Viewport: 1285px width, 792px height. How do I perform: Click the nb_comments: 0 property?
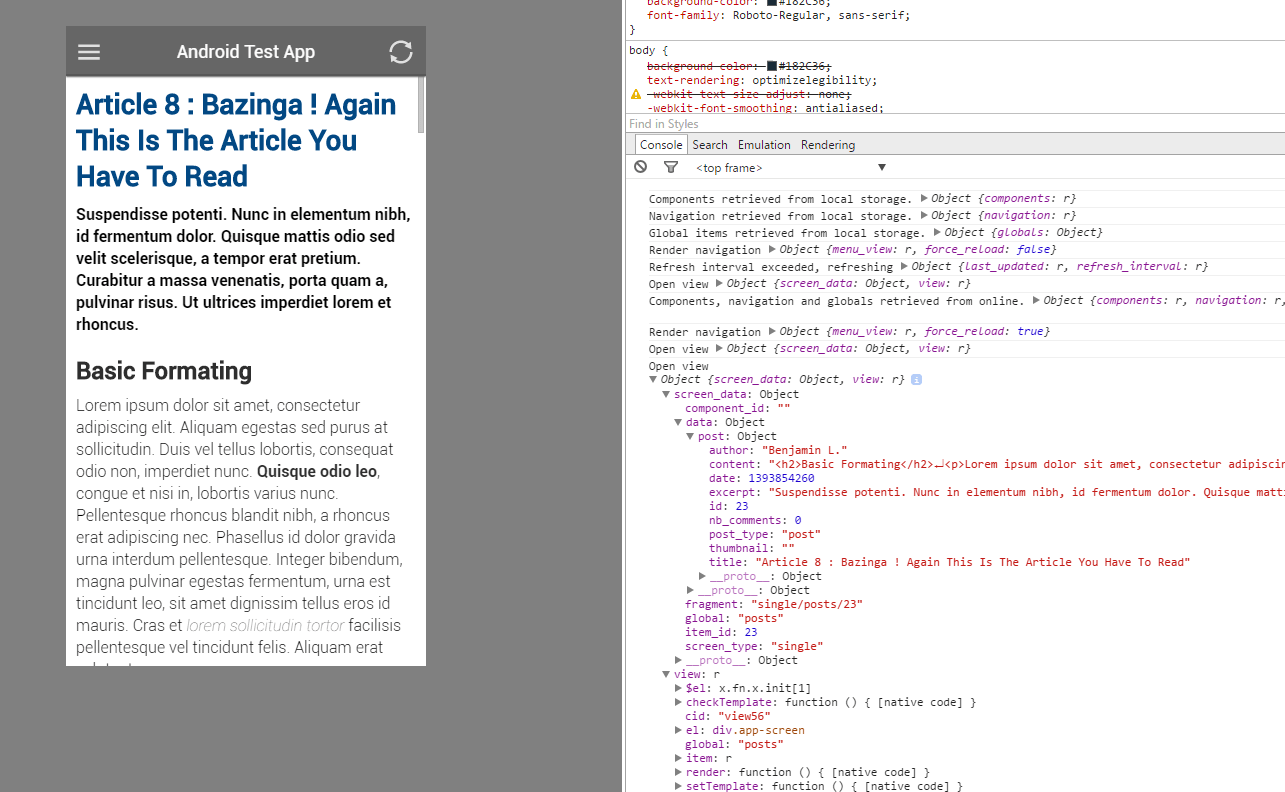[755, 520]
